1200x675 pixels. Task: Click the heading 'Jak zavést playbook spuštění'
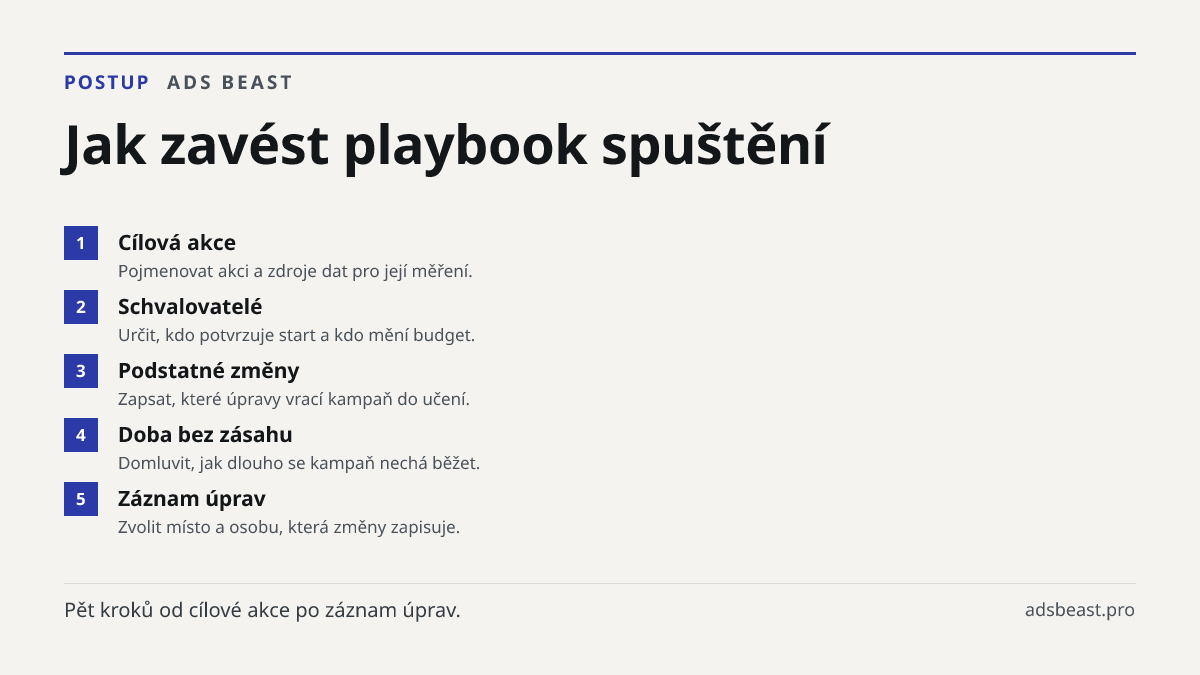coord(446,146)
